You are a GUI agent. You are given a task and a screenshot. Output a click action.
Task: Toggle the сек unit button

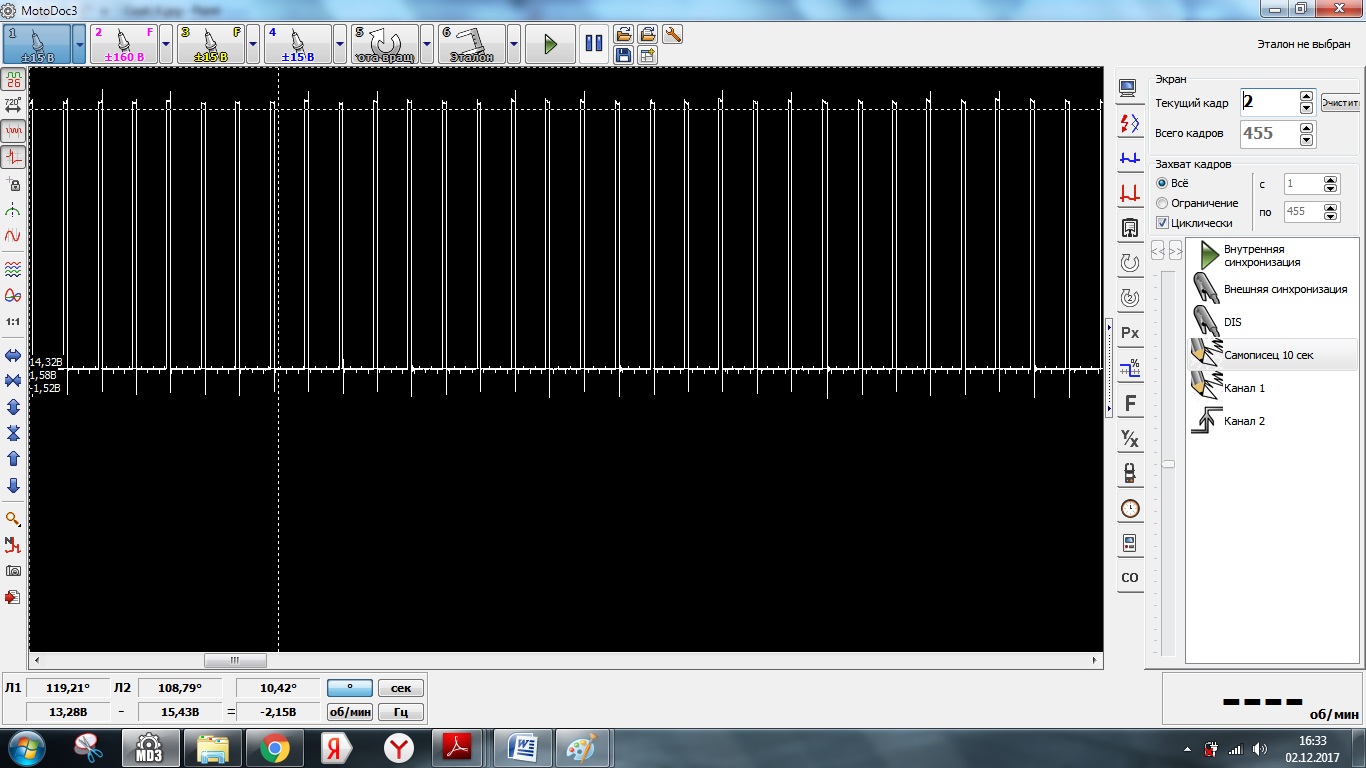(401, 688)
